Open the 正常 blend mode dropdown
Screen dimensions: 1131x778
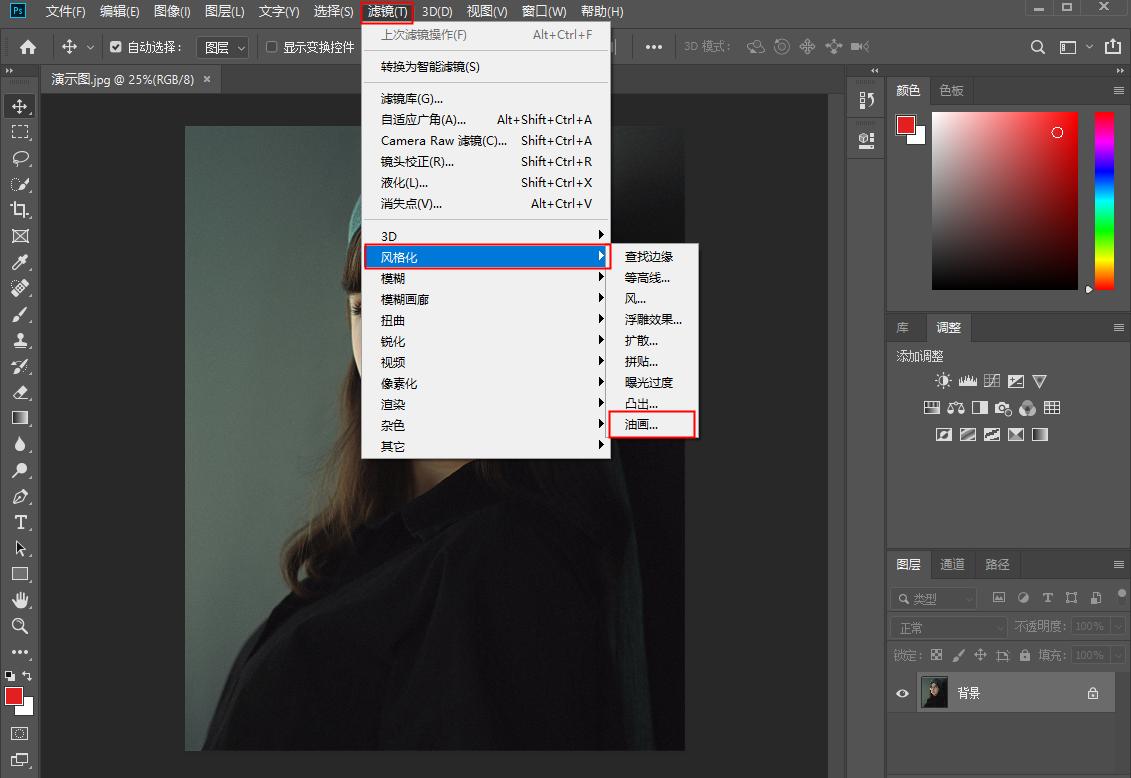(948, 627)
